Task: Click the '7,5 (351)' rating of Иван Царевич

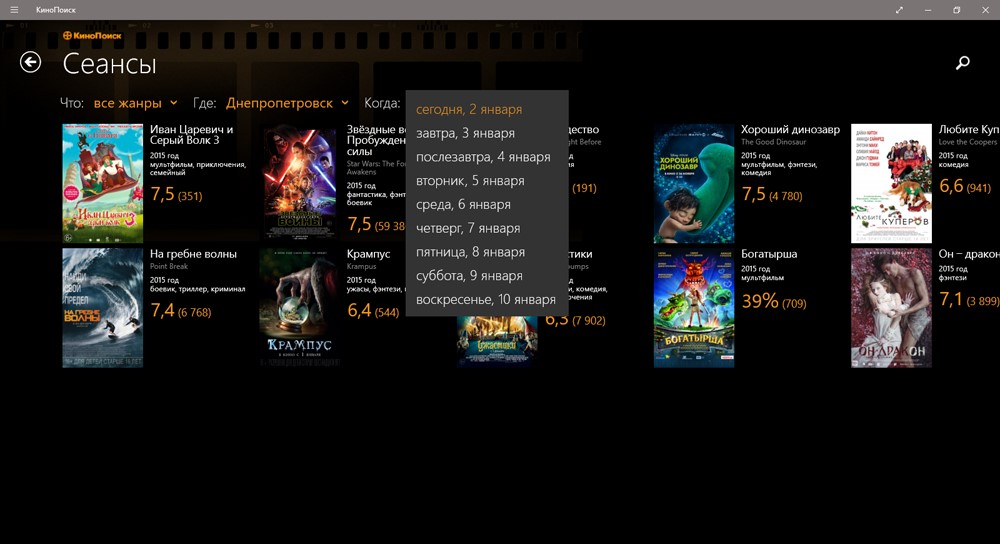Action: pyautogui.click(x=176, y=194)
